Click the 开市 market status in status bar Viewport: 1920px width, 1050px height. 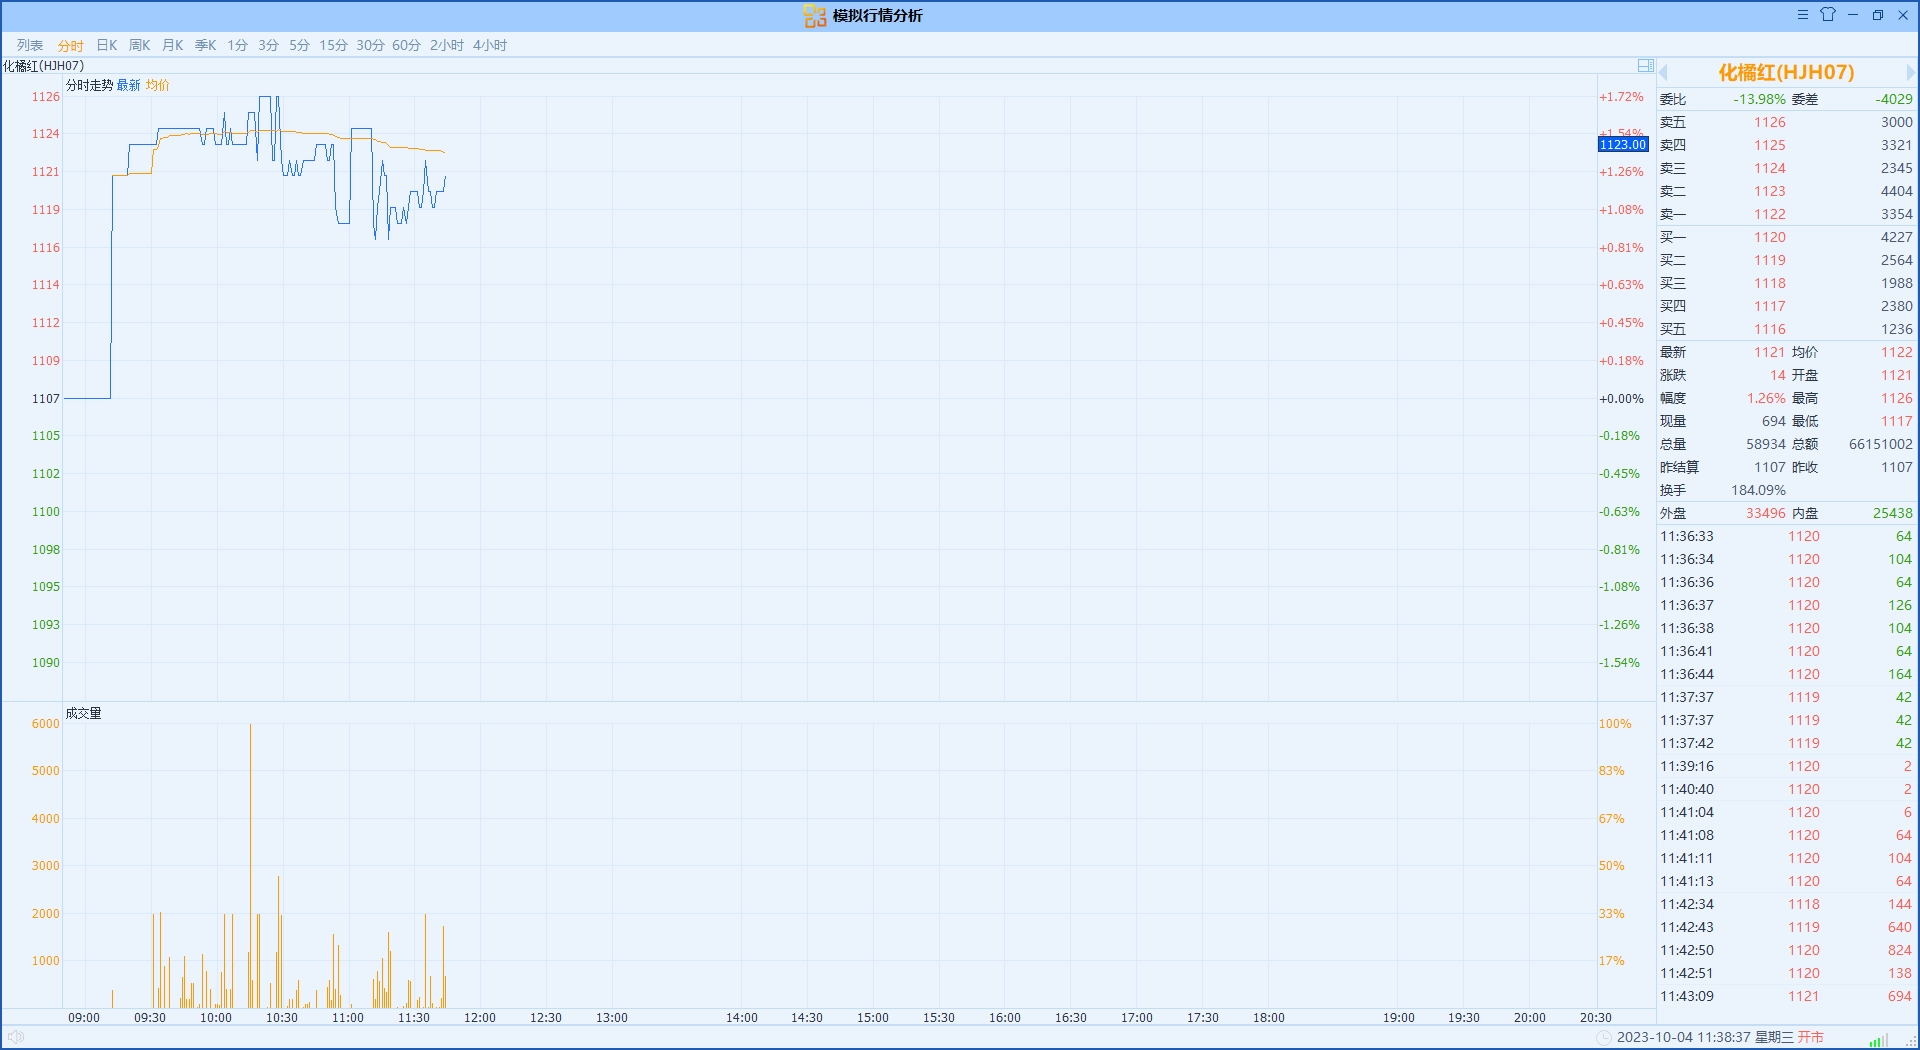pos(1810,1037)
